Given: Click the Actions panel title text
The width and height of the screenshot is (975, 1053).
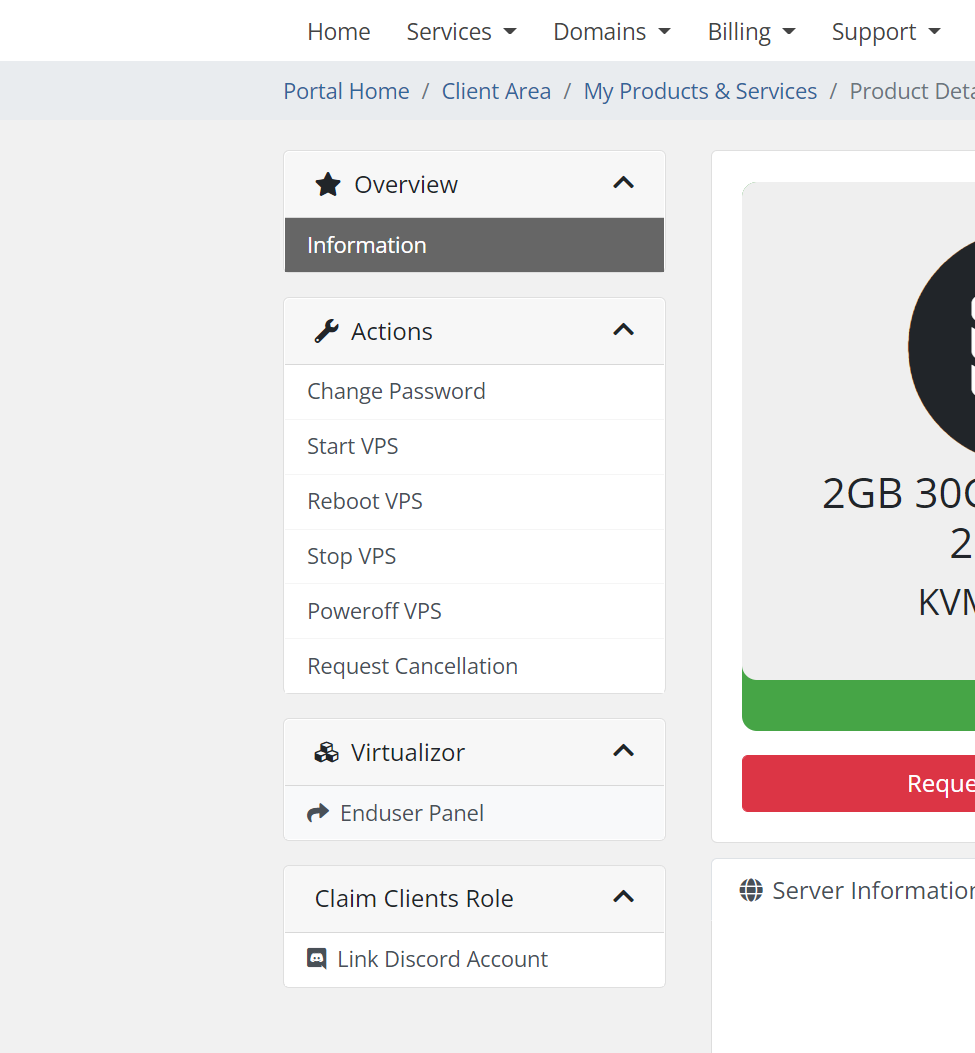Looking at the screenshot, I should pyautogui.click(x=391, y=332).
